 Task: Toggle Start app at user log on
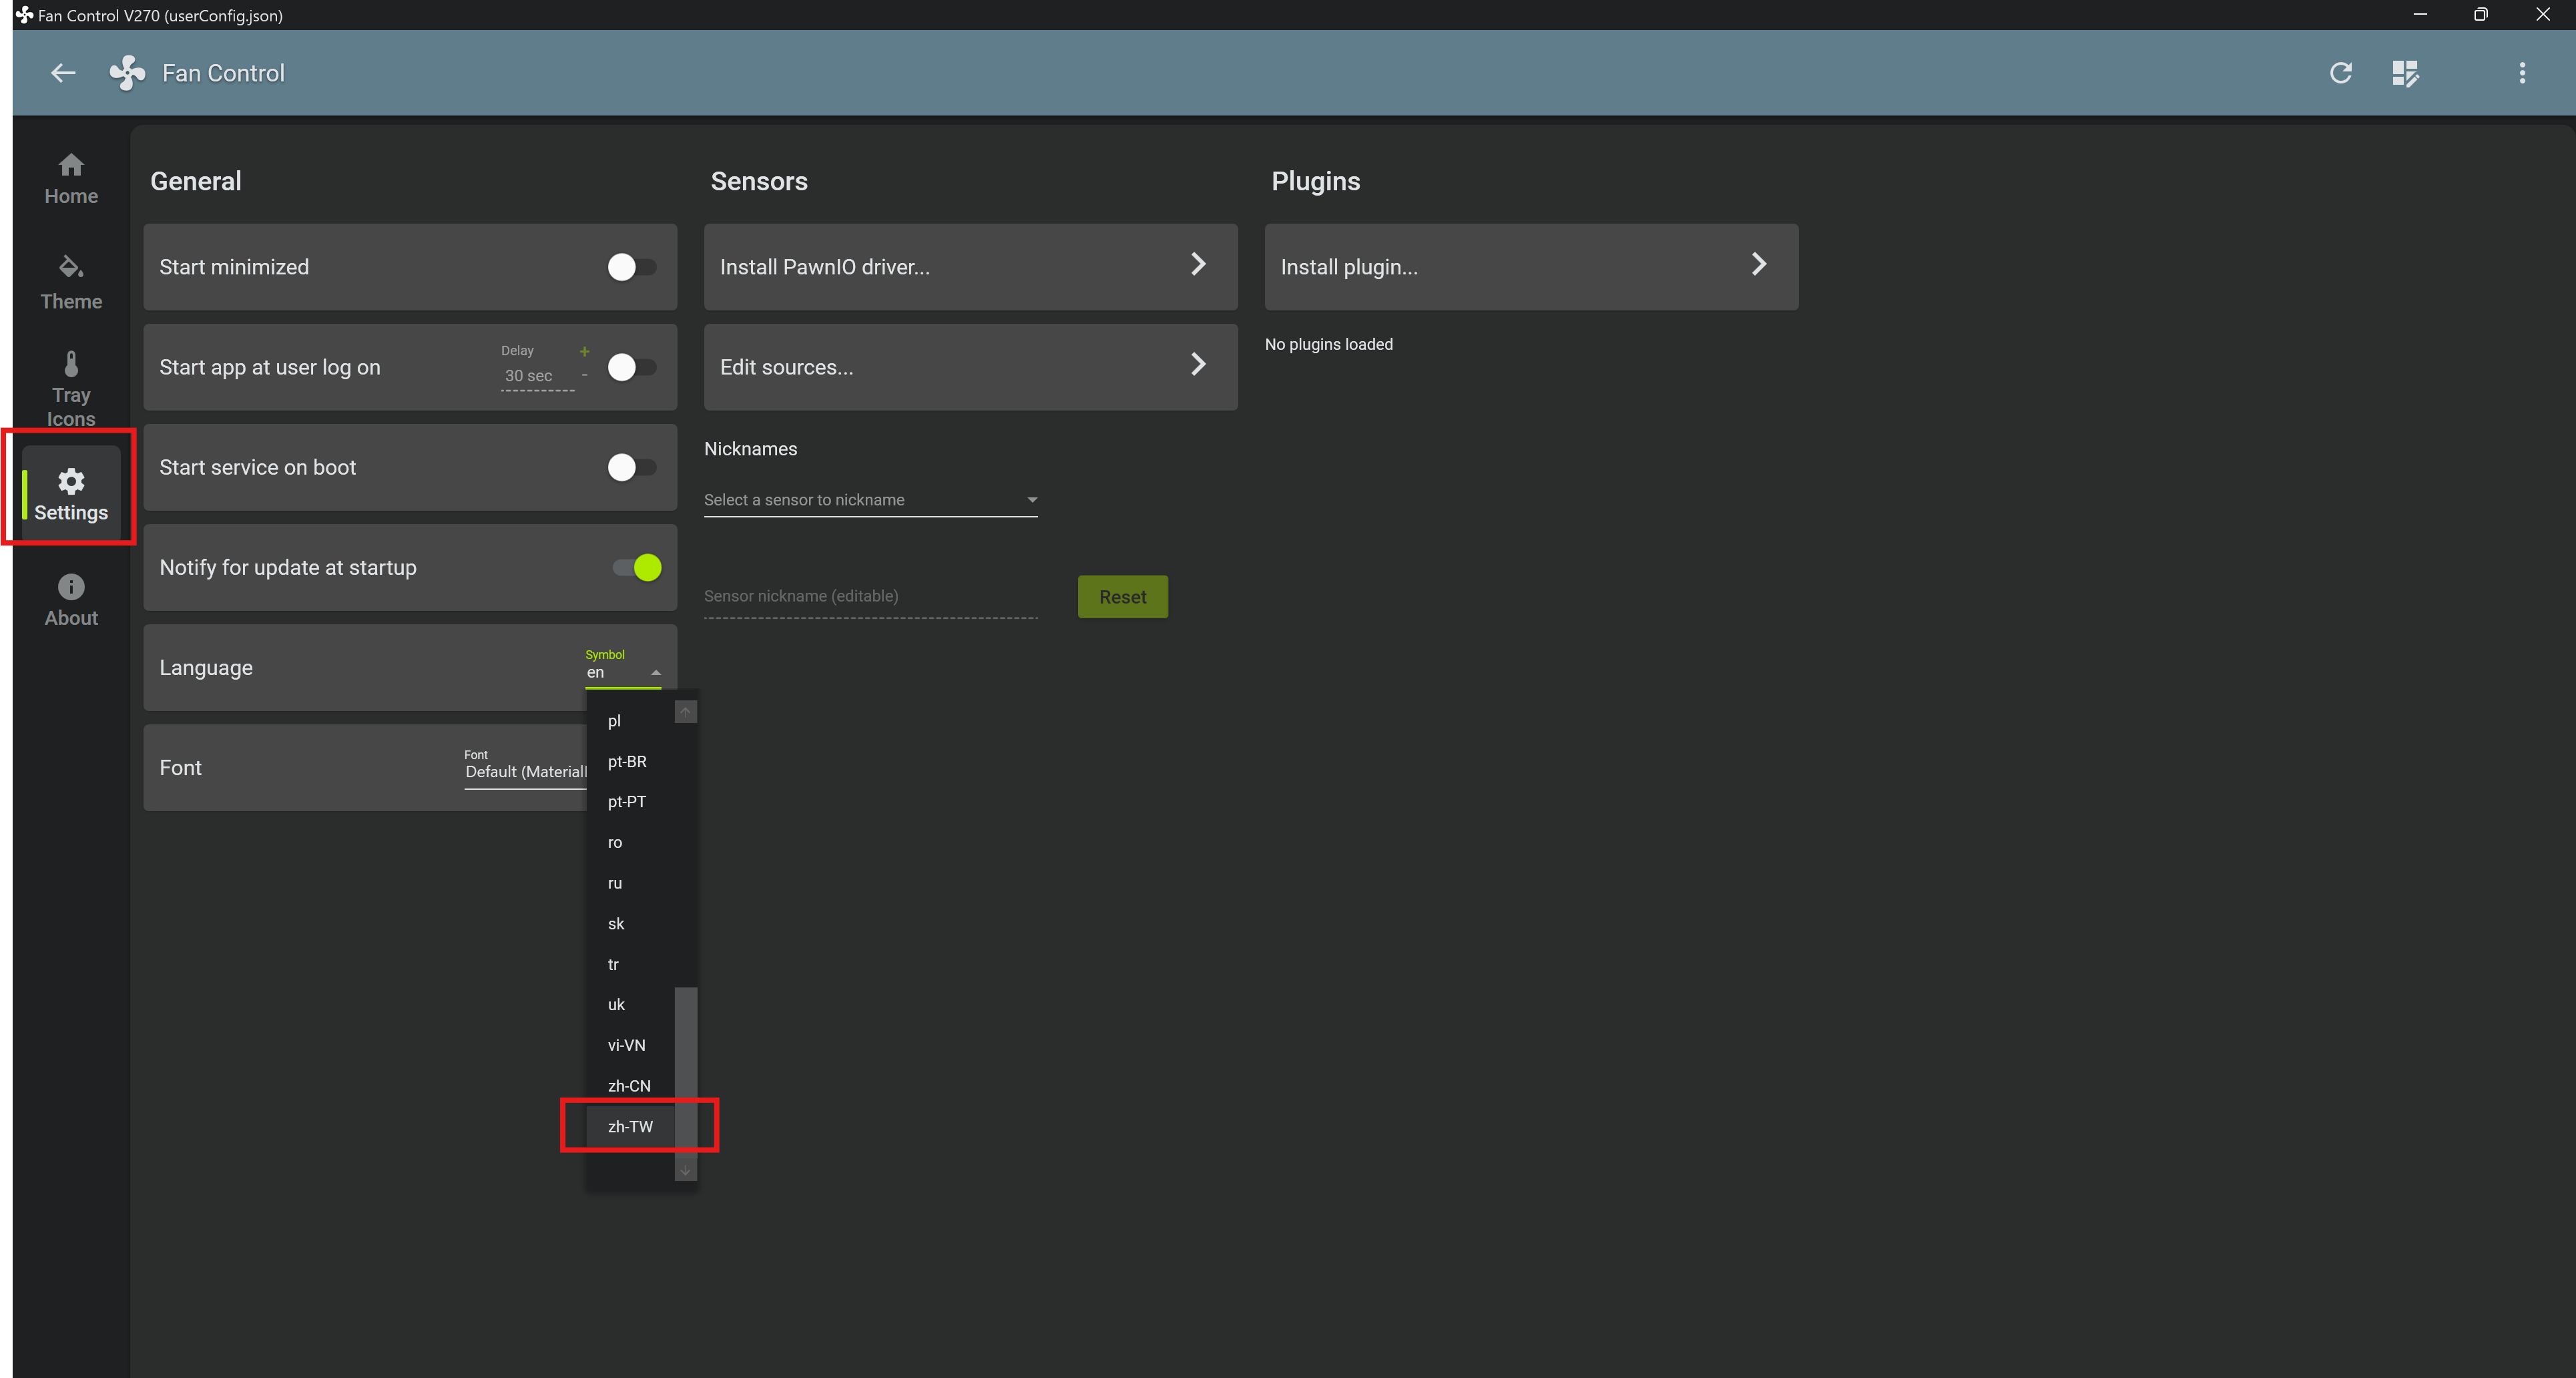pyautogui.click(x=632, y=367)
